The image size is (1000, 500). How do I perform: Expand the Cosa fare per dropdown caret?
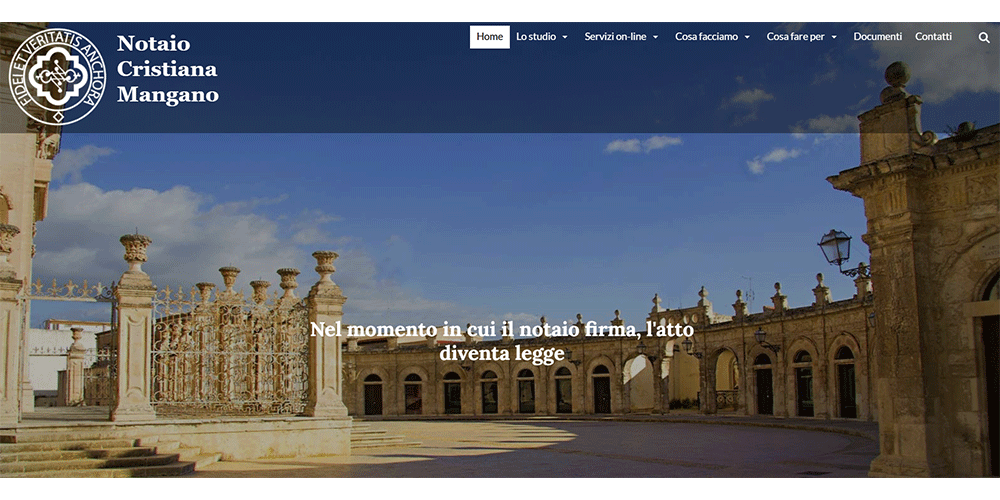(834, 38)
